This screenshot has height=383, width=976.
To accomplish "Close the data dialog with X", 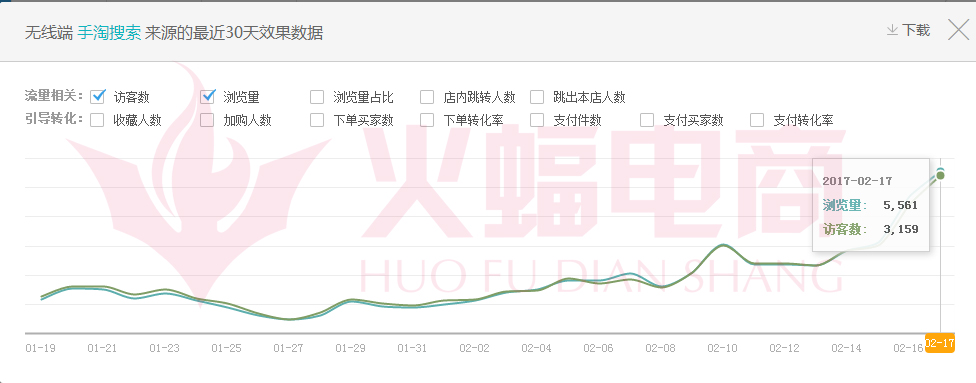I will pyautogui.click(x=959, y=30).
